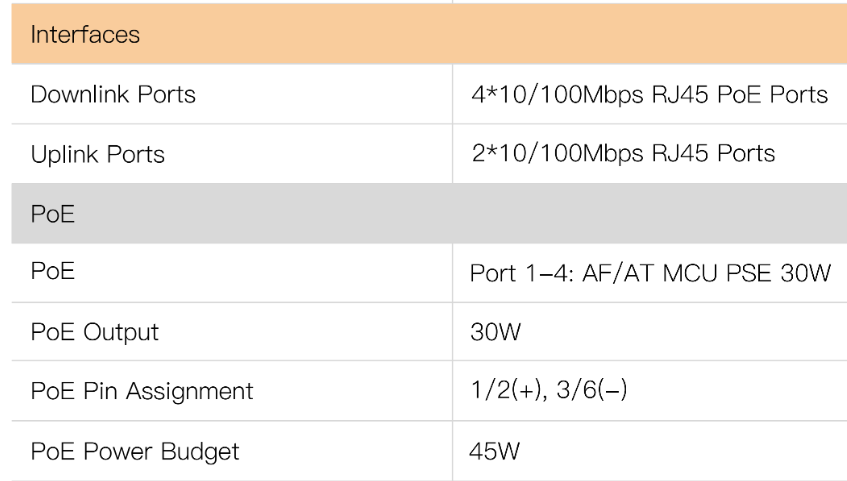
Task: Click the 45W power budget value
Action: [x=495, y=451]
